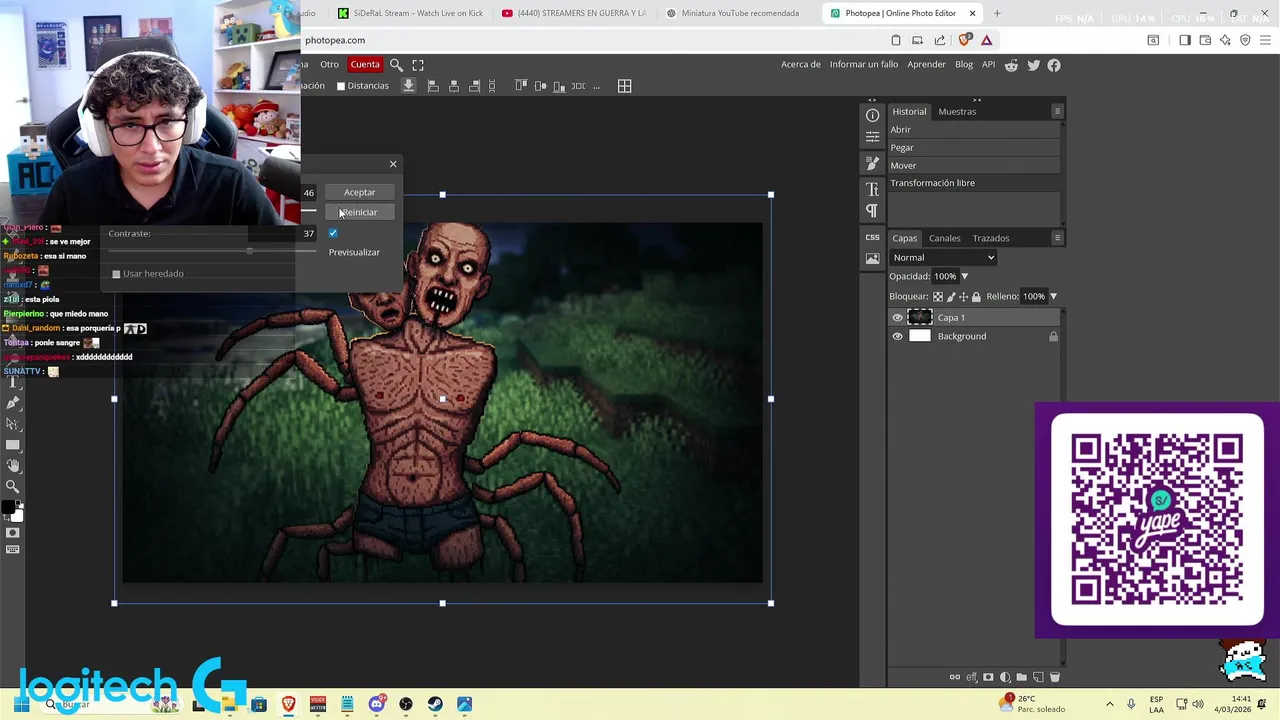Open the Character panel icon
Image resolution: width=1280 pixels, height=720 pixels.
point(872,189)
